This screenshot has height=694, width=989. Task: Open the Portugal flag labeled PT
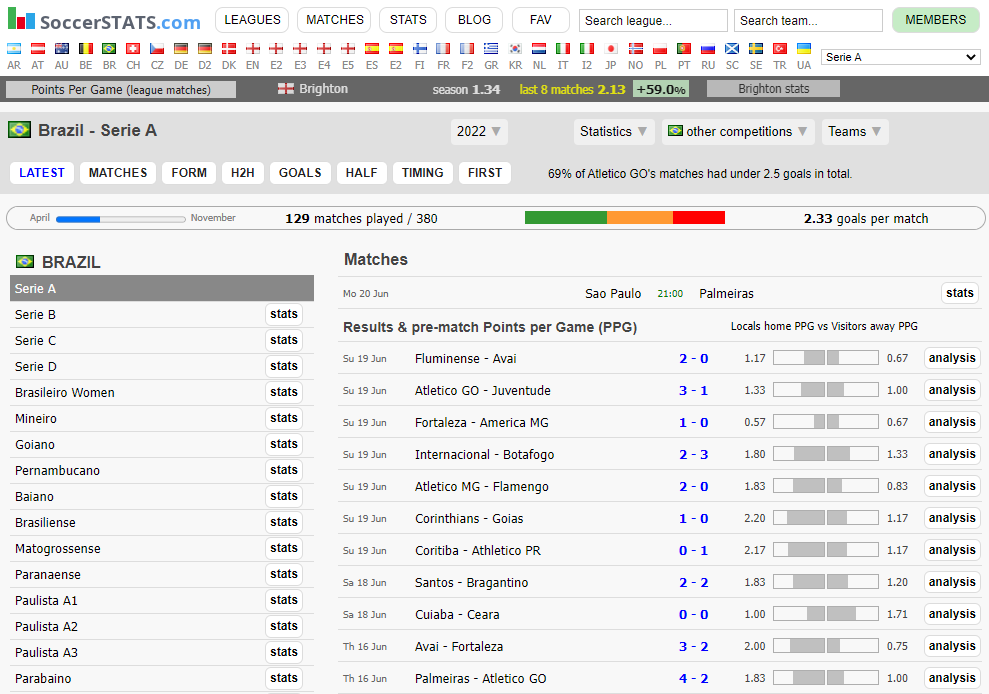[684, 49]
